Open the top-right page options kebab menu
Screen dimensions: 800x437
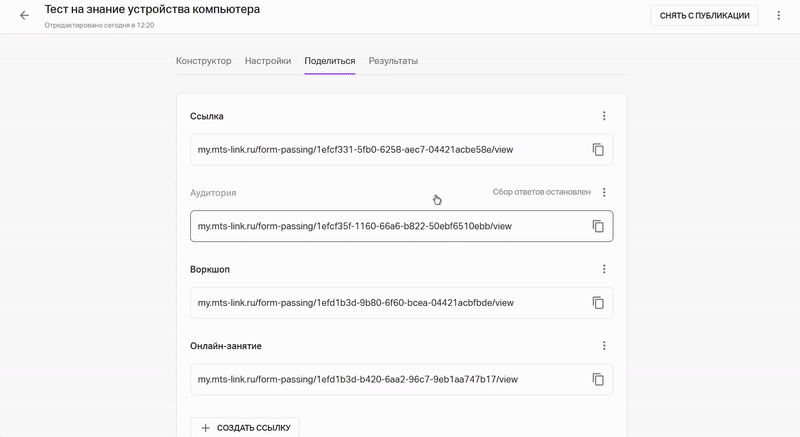point(779,16)
